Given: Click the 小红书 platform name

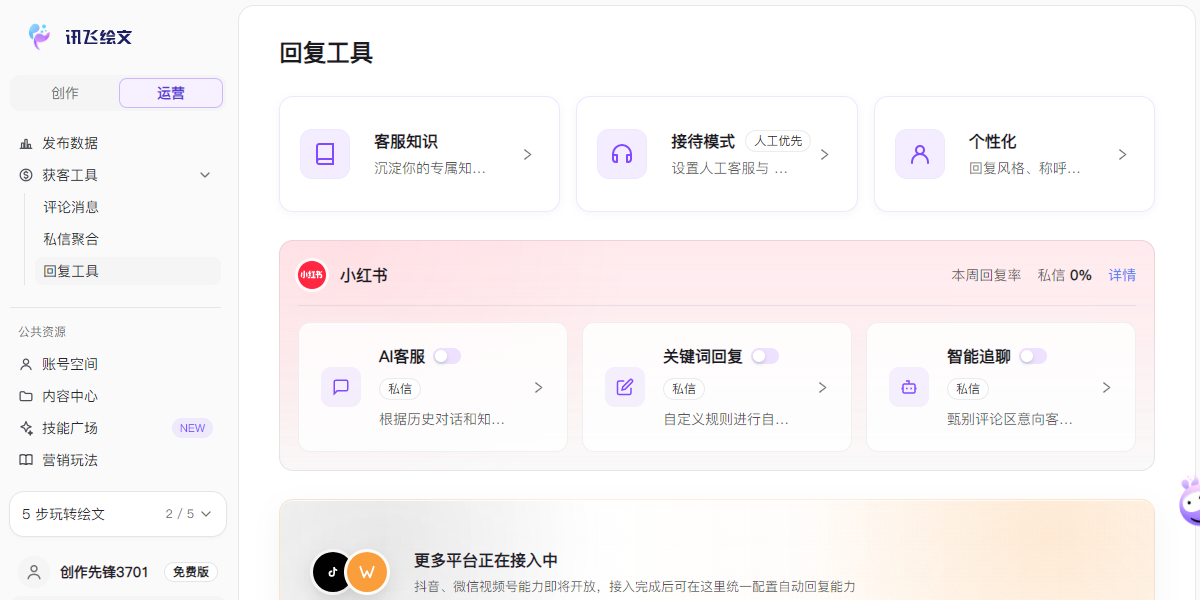Looking at the screenshot, I should click(363, 275).
